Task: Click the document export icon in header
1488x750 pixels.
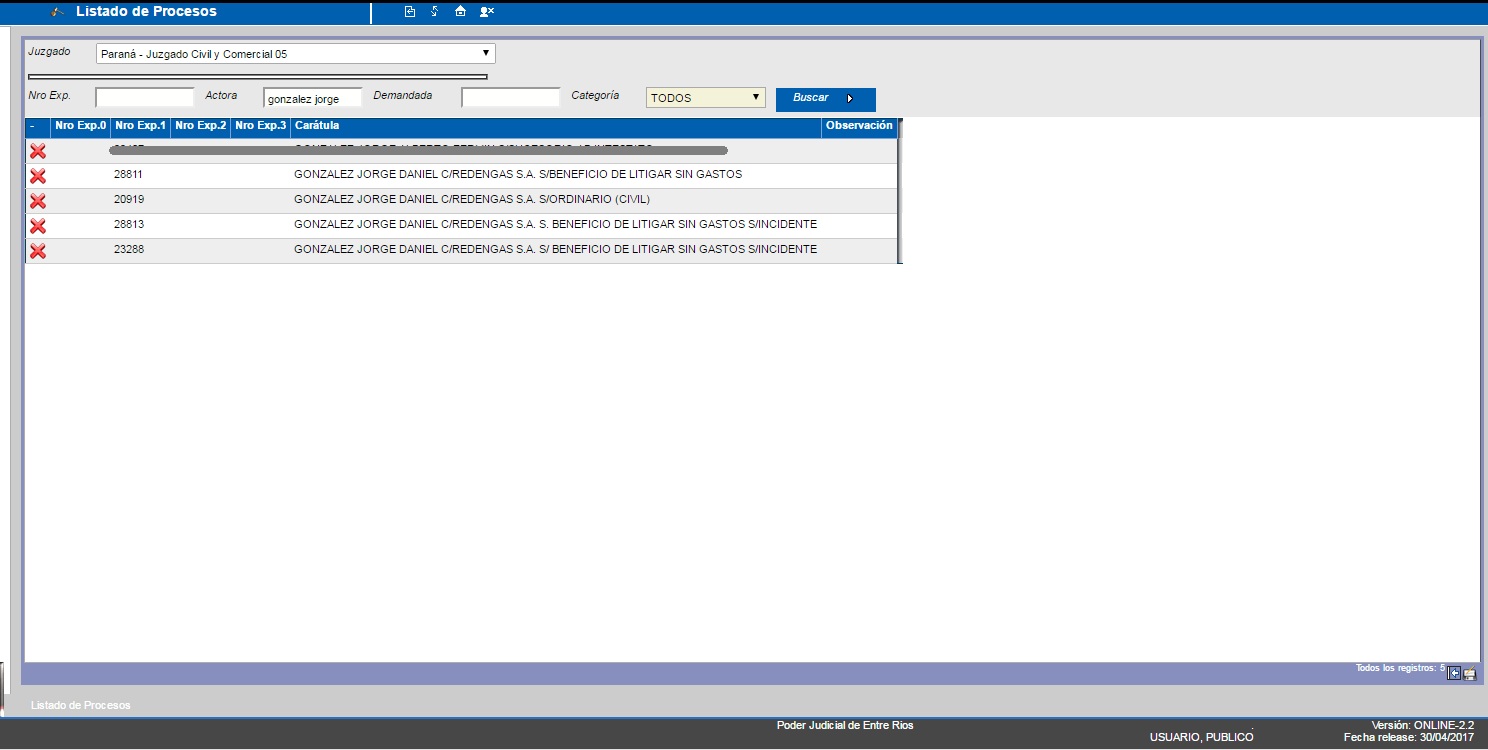Action: tap(409, 12)
